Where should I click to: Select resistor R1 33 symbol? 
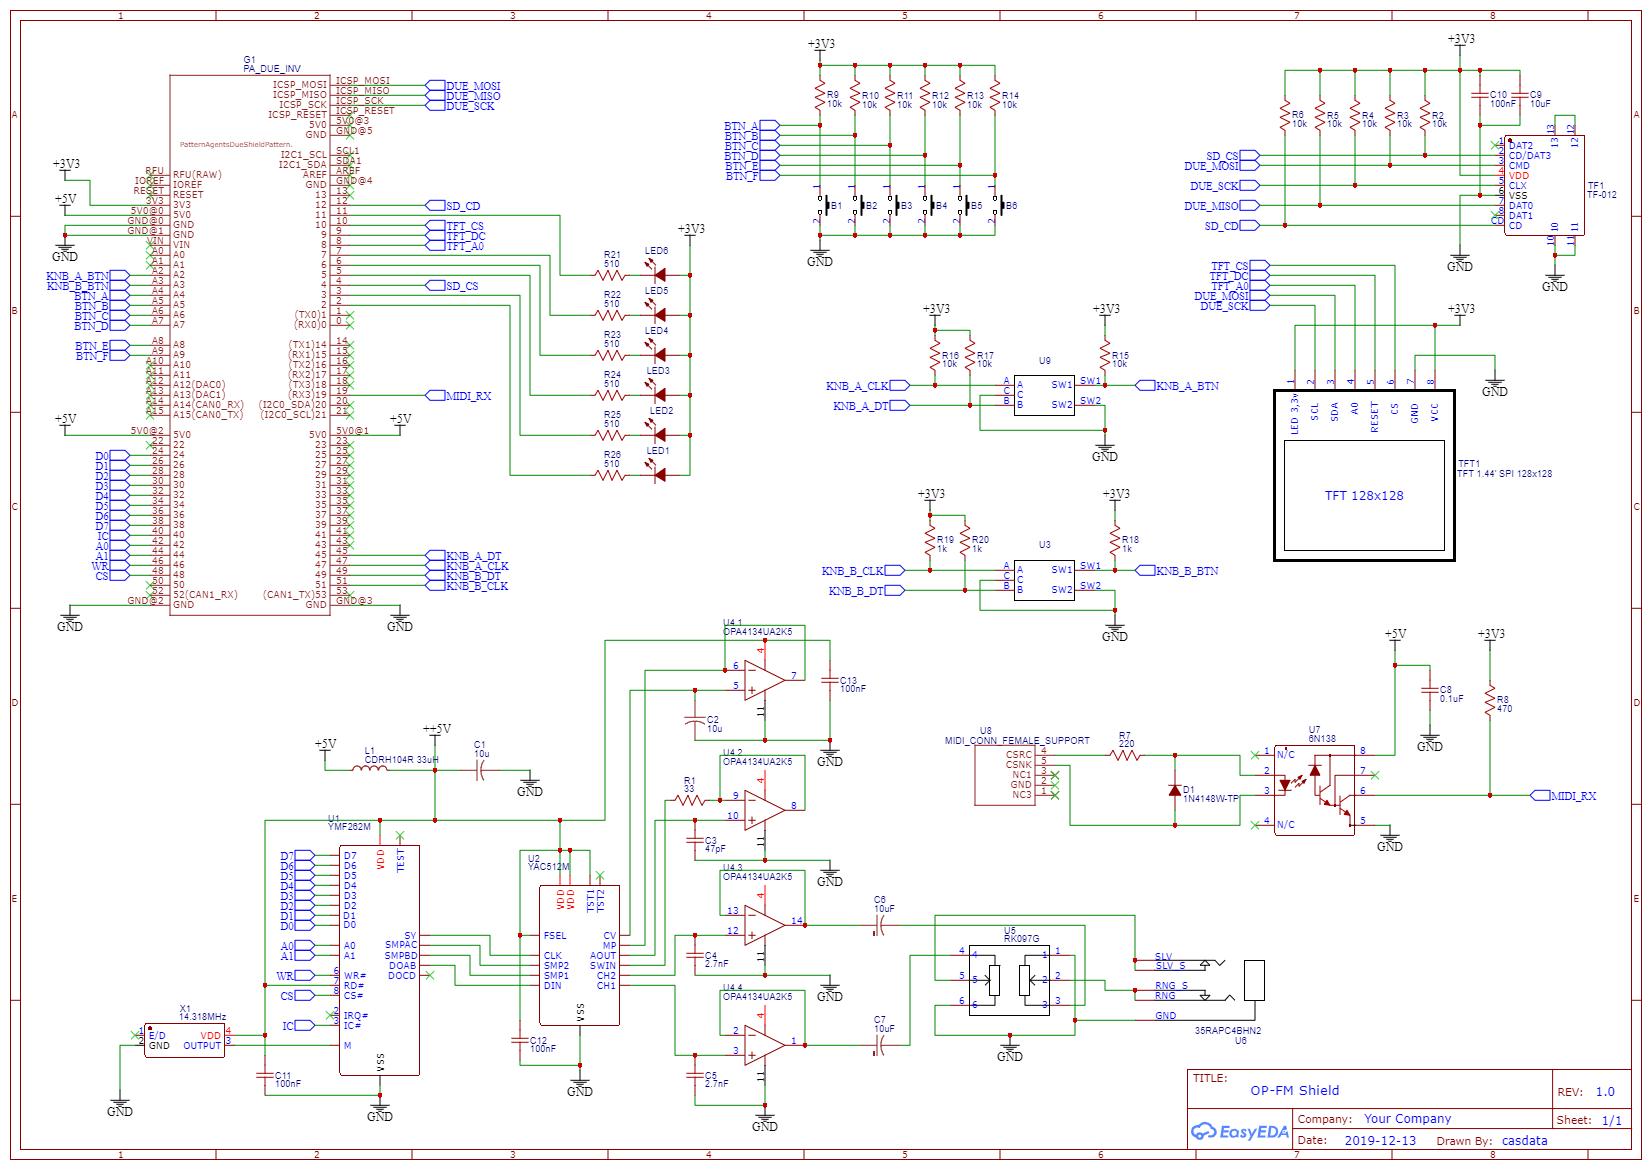pos(690,800)
